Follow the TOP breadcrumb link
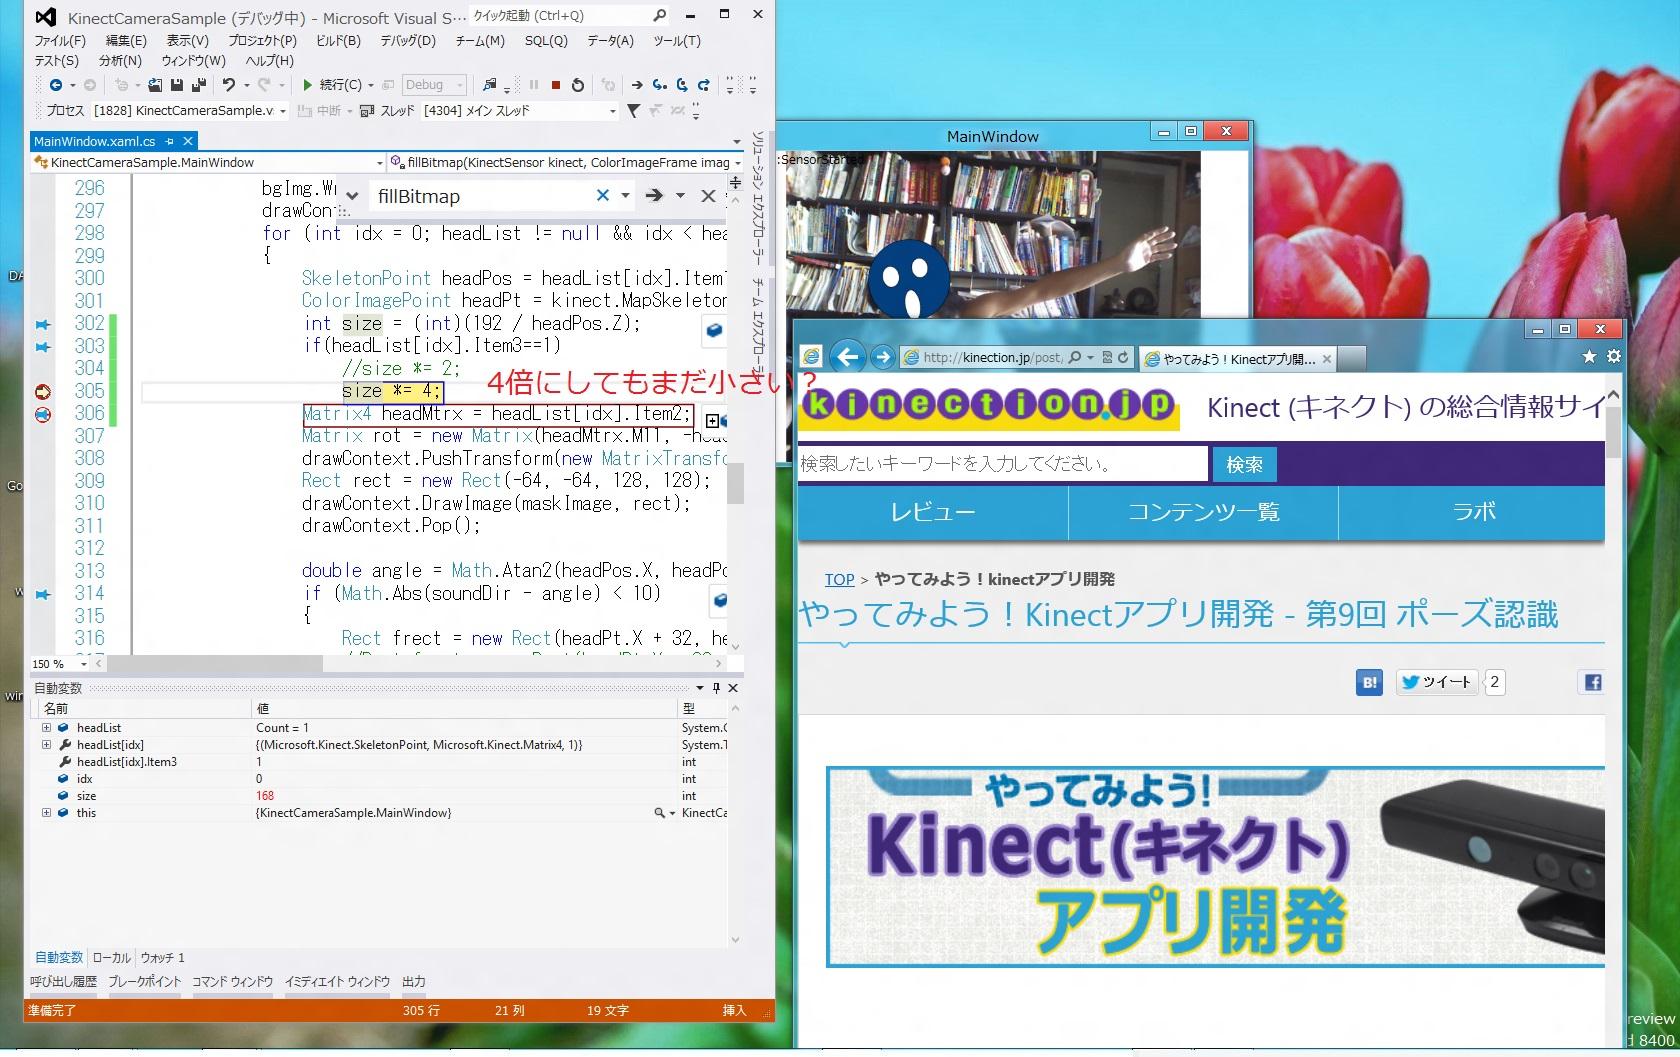The image size is (1680, 1057). pos(839,580)
